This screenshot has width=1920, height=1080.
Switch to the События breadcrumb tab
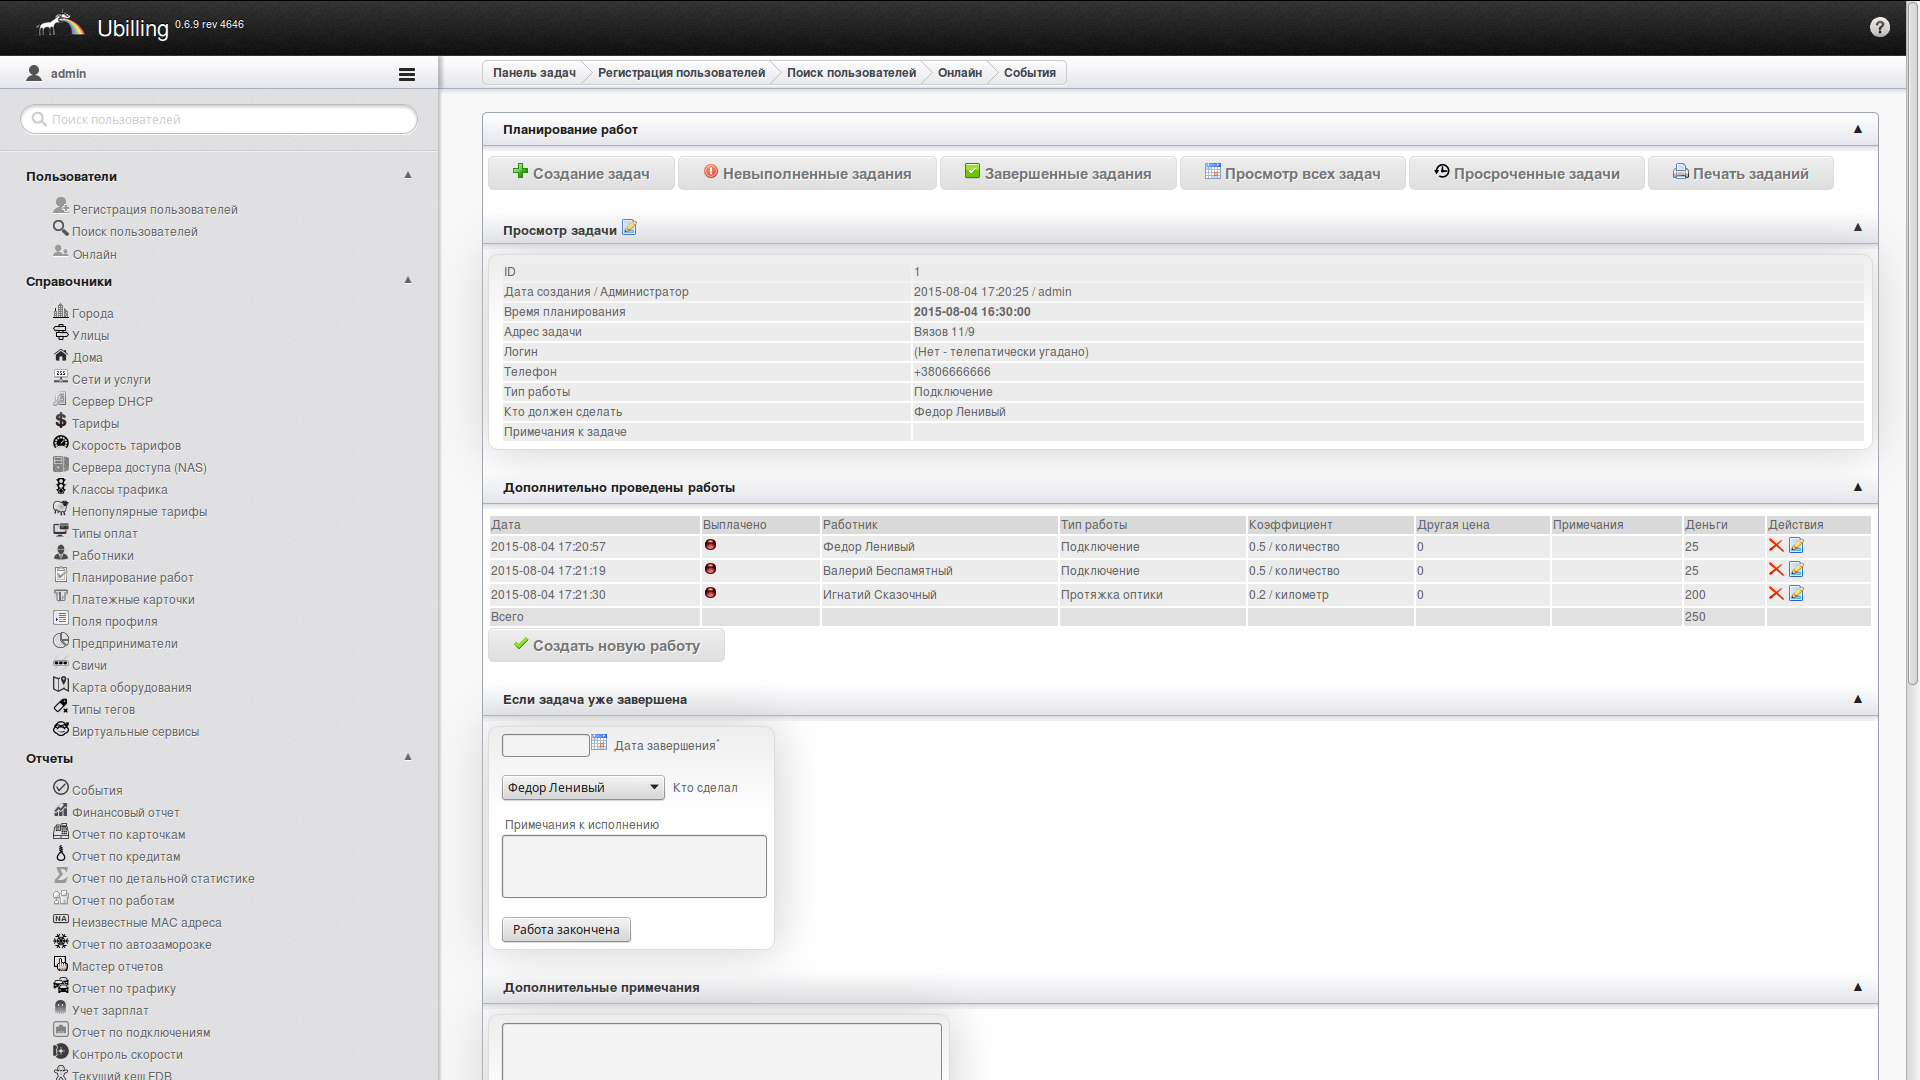(1029, 73)
